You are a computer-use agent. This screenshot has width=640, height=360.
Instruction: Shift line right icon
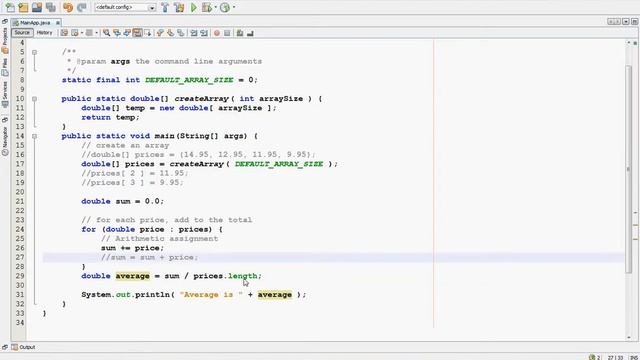(204, 33)
